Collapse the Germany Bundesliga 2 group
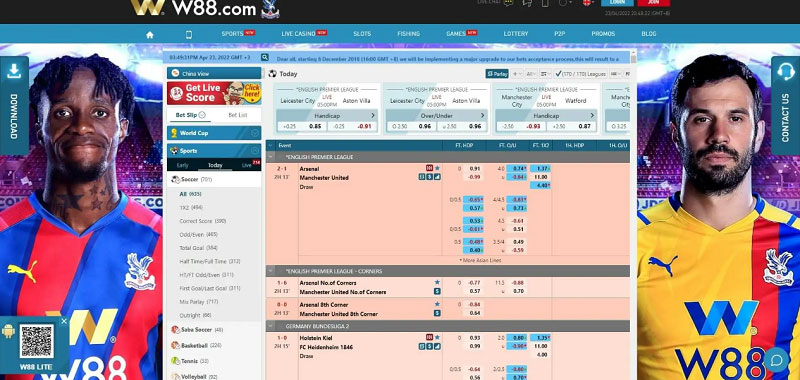The height and width of the screenshot is (380, 800). click(x=270, y=326)
